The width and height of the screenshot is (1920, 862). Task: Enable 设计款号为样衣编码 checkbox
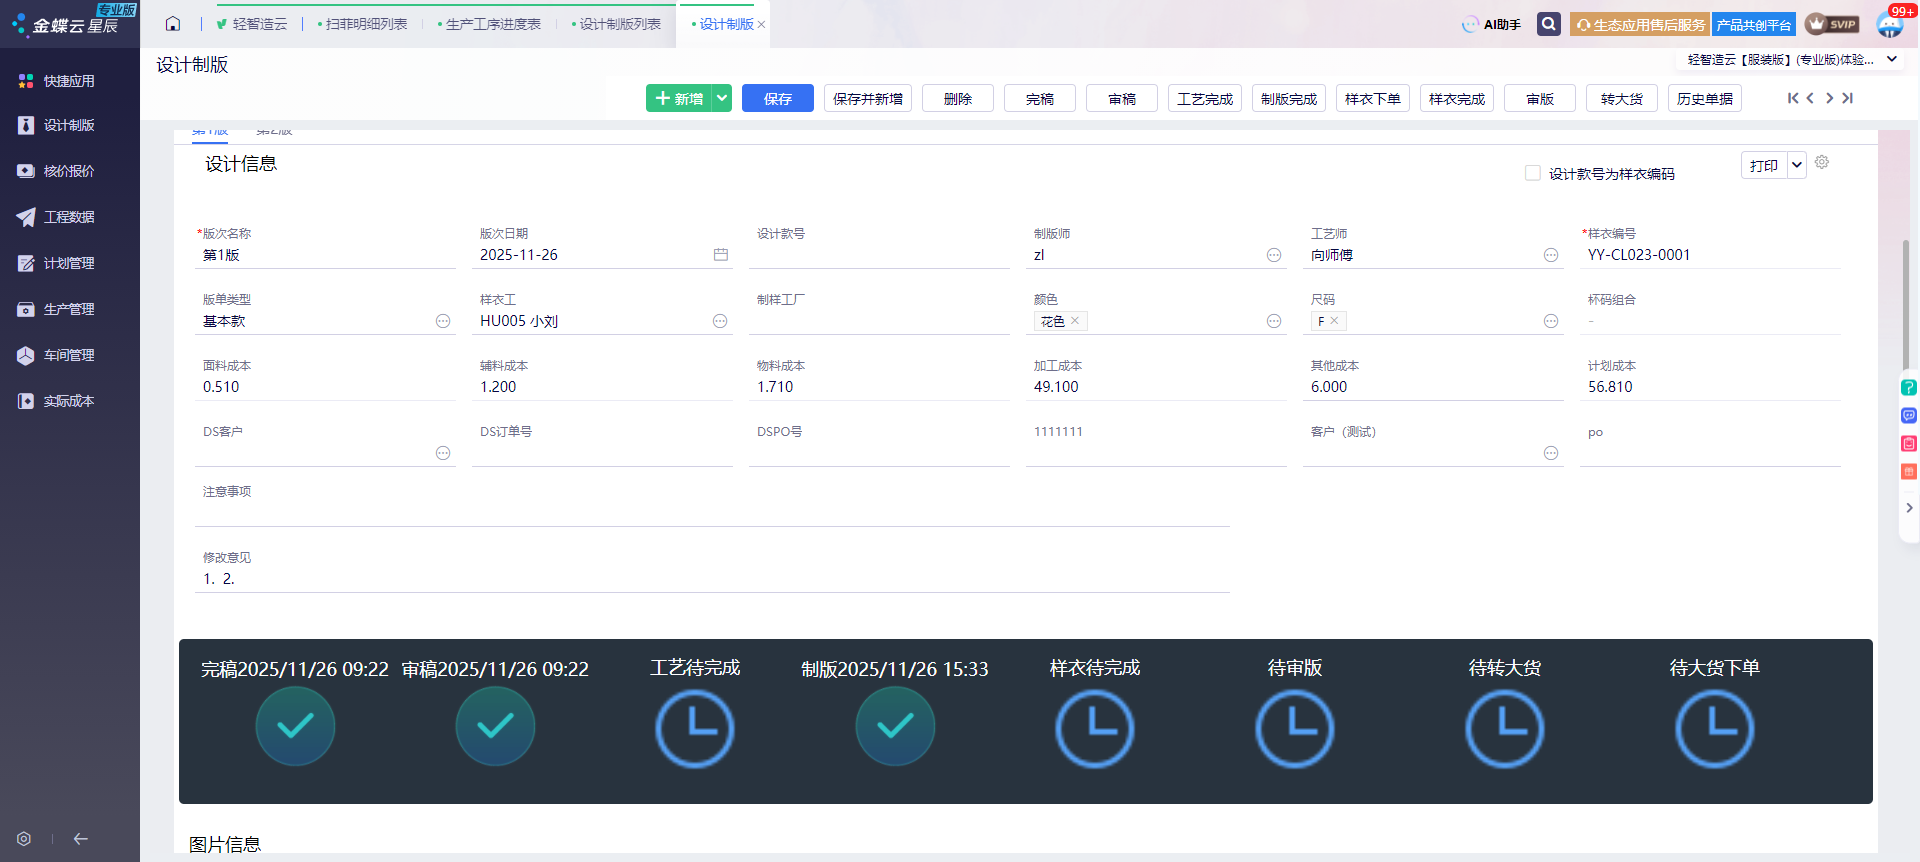(x=1532, y=173)
